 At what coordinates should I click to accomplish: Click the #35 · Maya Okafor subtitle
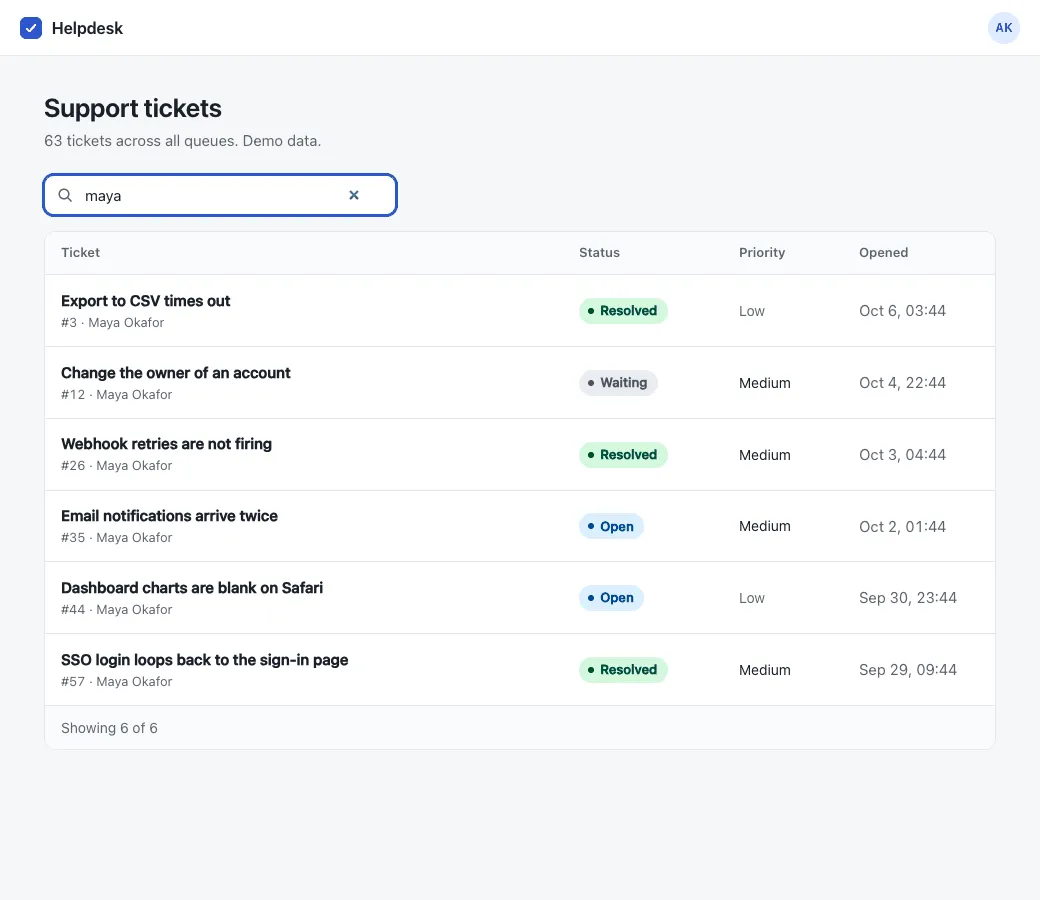(x=116, y=538)
